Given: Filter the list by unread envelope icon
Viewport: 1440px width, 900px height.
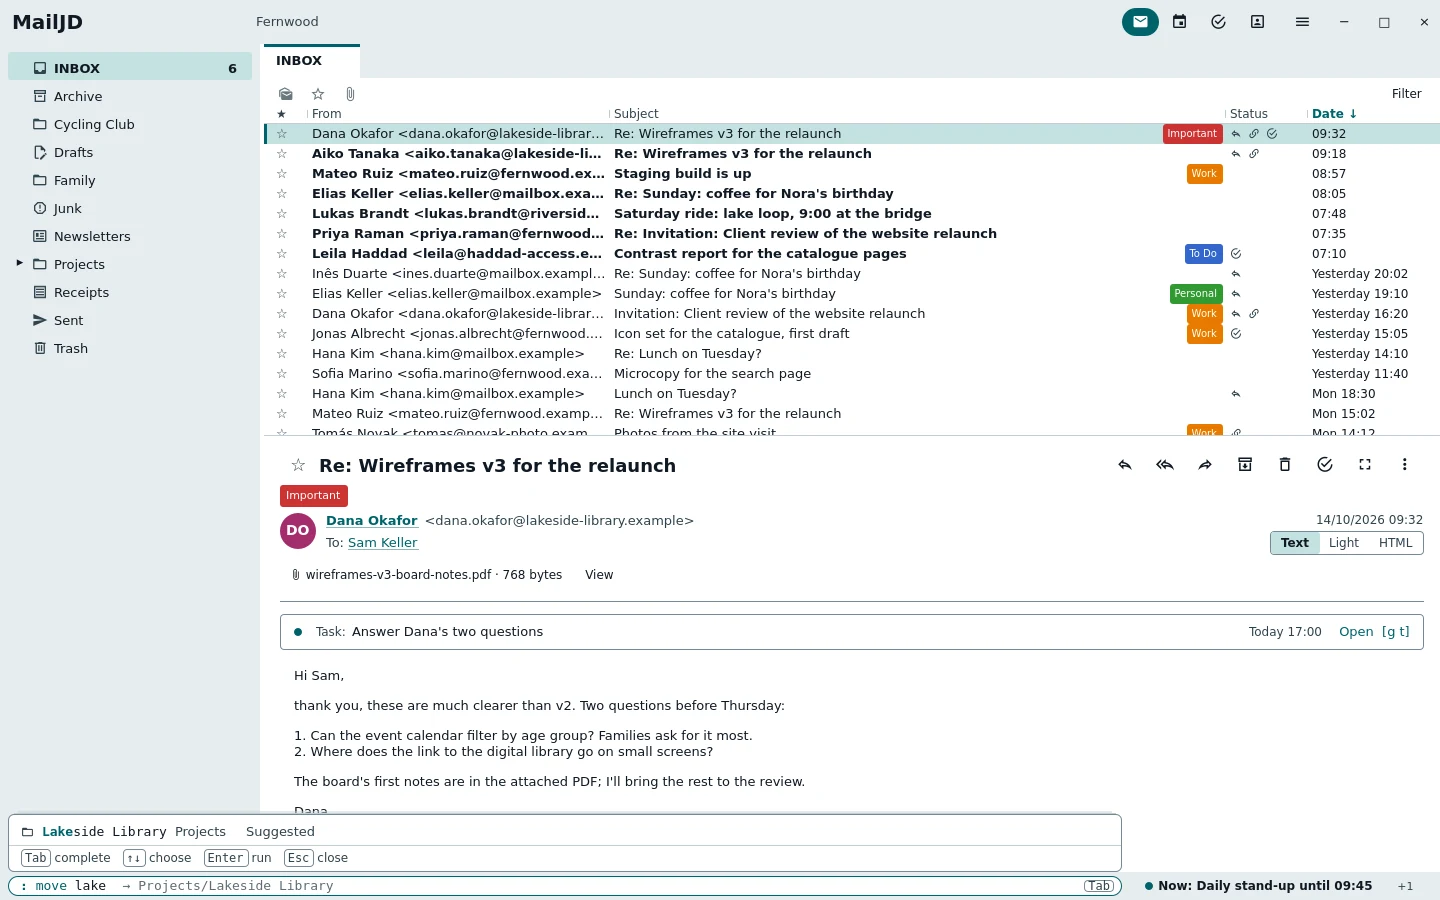Looking at the screenshot, I should pos(286,94).
